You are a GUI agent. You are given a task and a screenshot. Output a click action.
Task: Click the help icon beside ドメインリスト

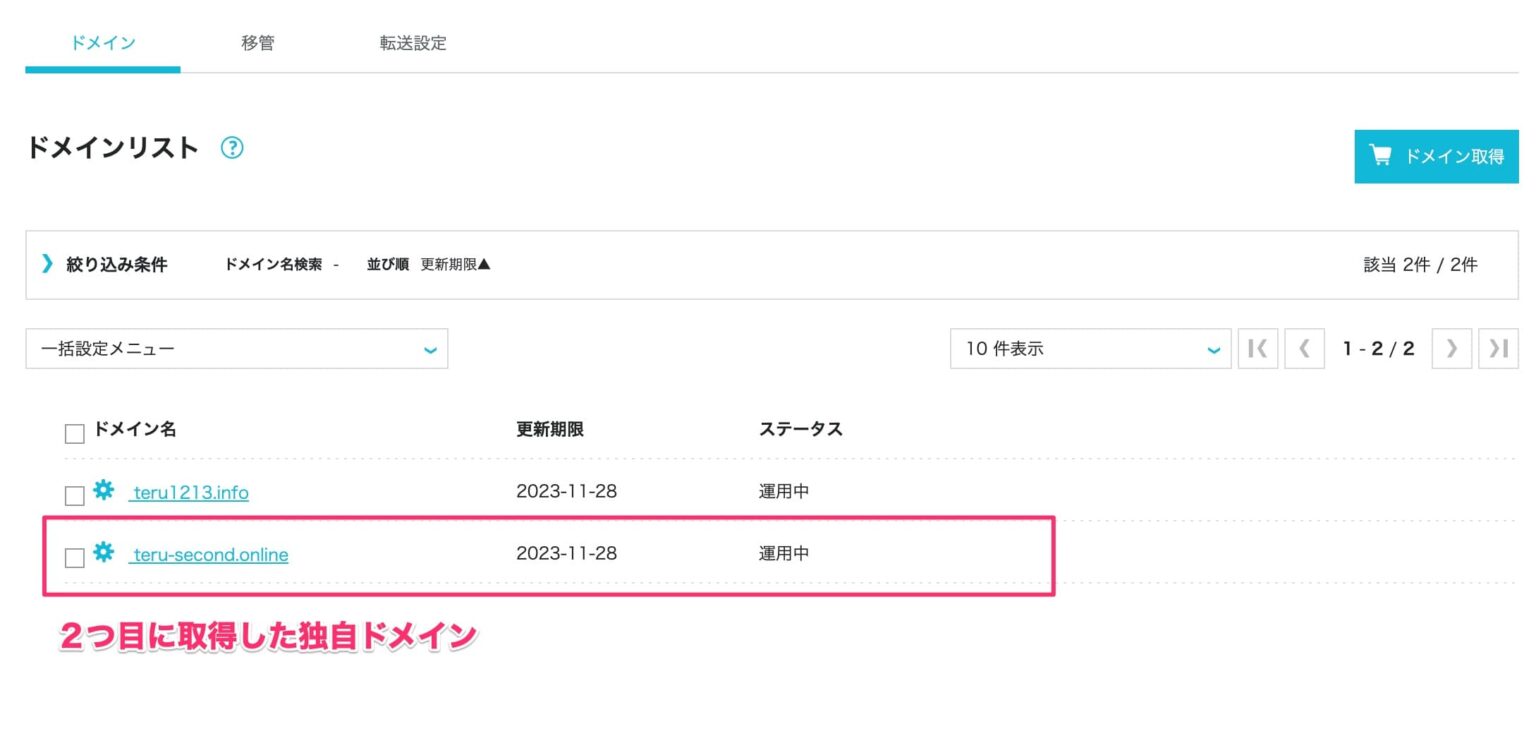coord(232,147)
